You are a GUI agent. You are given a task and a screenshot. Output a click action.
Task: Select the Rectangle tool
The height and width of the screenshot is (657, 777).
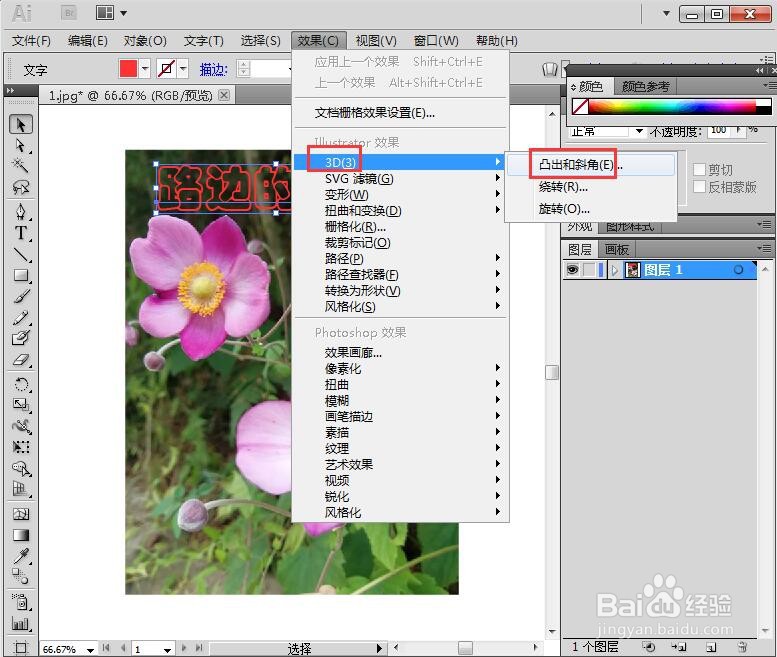20,275
